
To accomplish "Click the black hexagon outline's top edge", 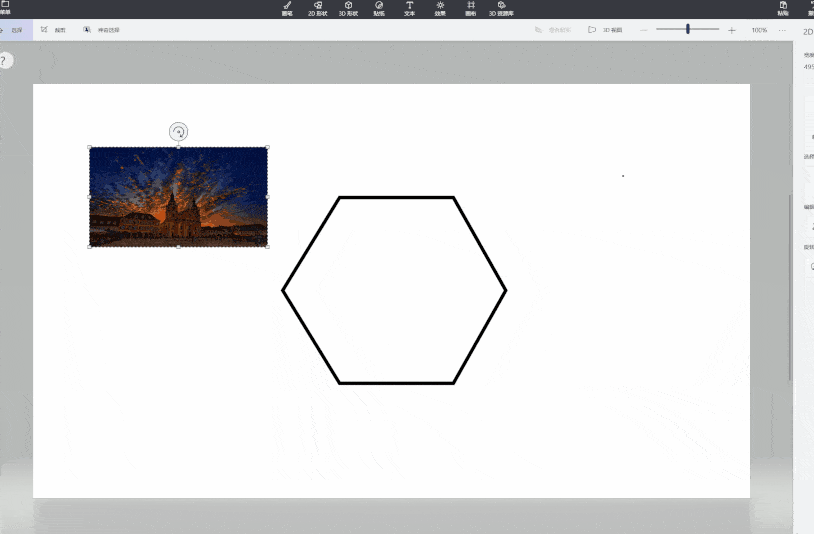I will [397, 197].
